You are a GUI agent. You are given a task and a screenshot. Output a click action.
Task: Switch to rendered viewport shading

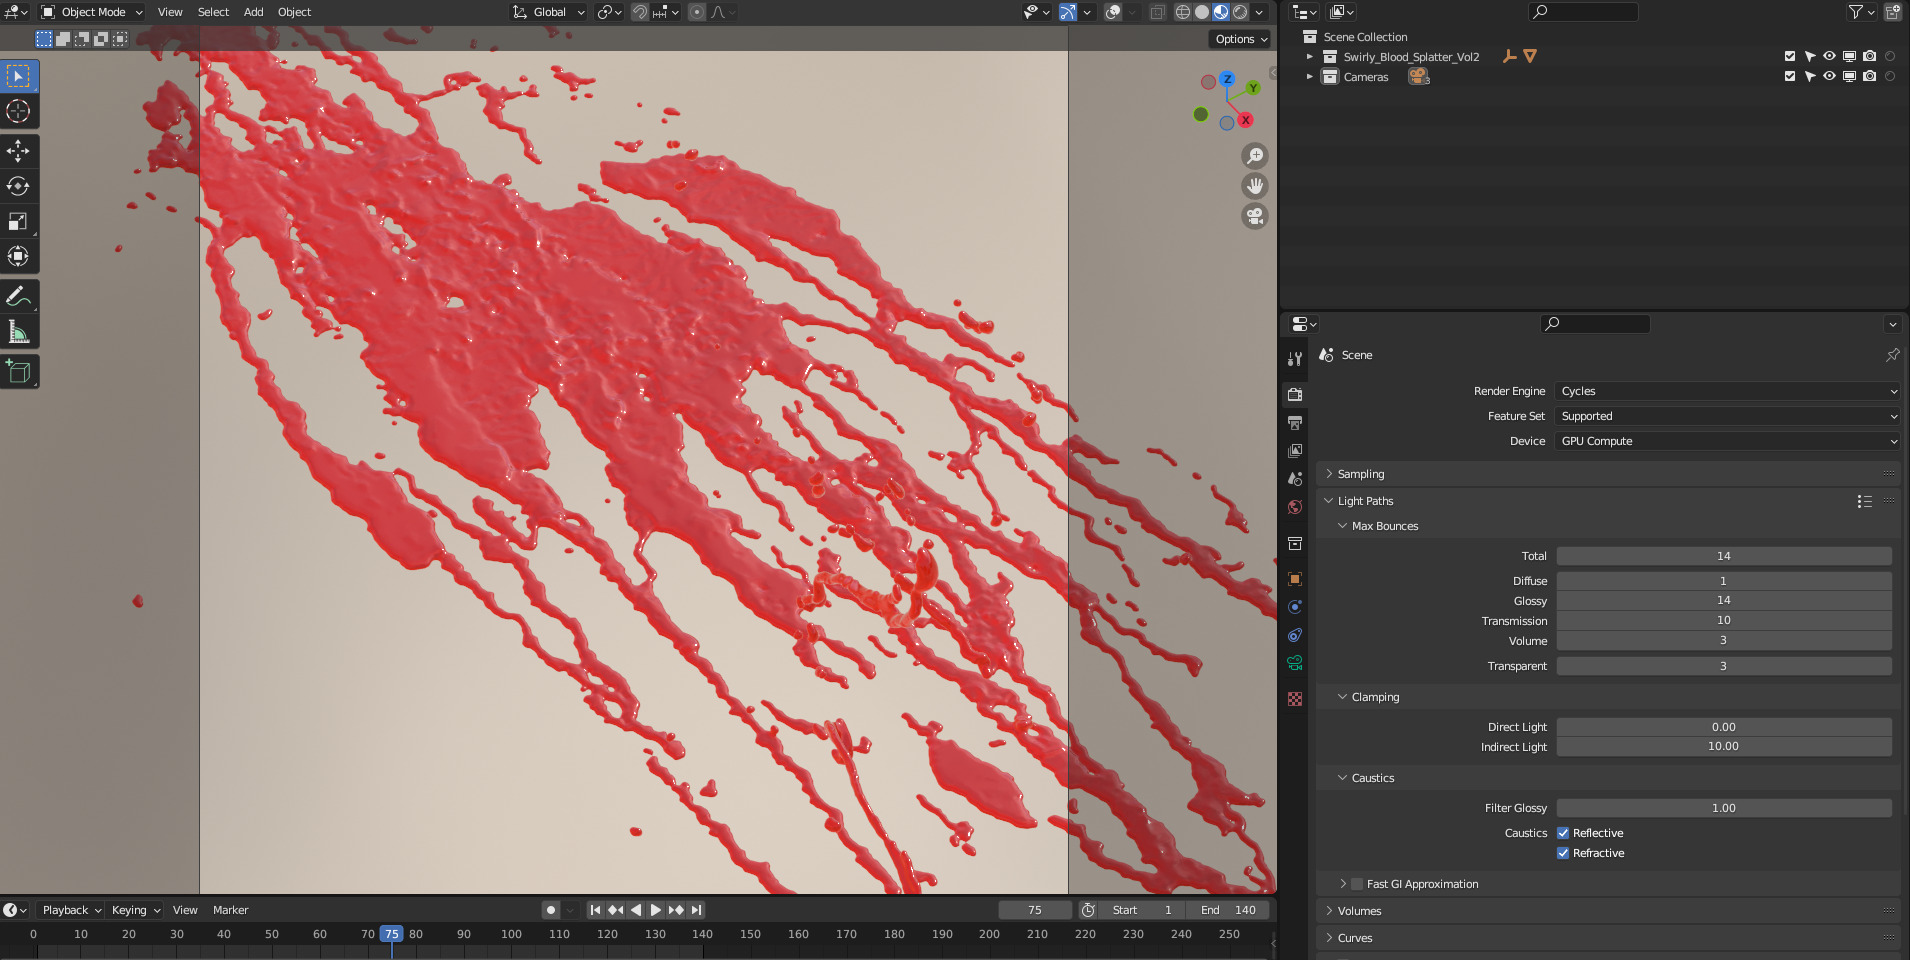click(1240, 12)
